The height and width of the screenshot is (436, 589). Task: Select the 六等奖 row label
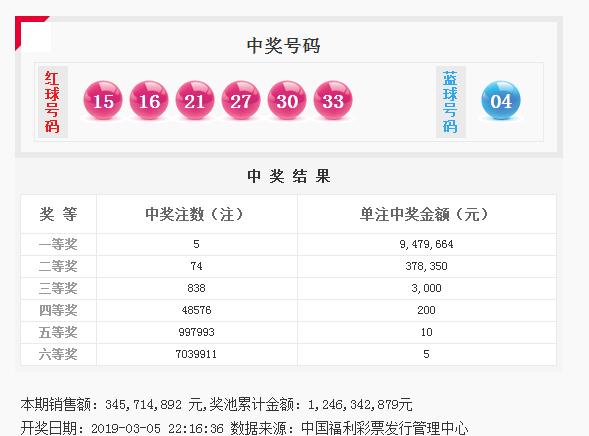point(58,354)
